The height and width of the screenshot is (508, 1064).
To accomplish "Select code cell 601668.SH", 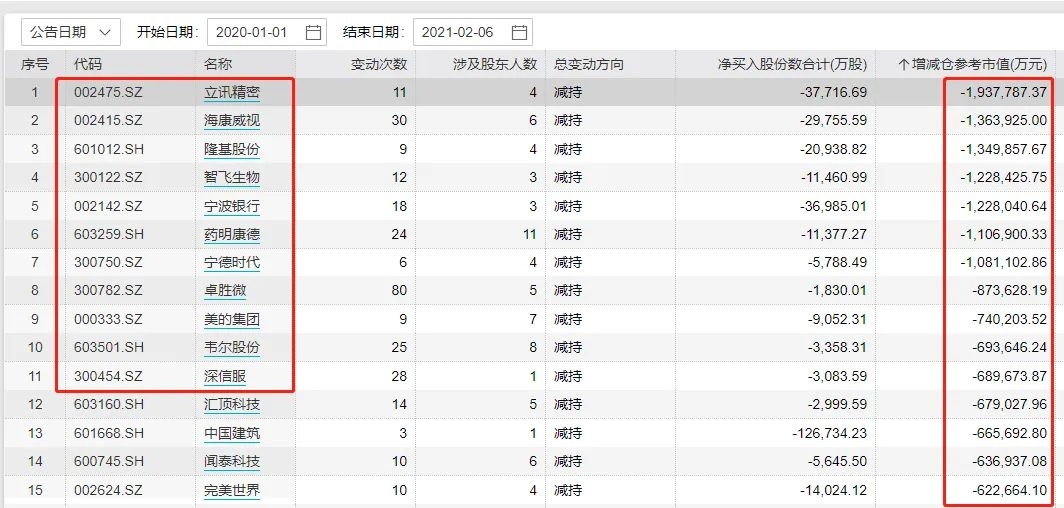I will 109,433.
